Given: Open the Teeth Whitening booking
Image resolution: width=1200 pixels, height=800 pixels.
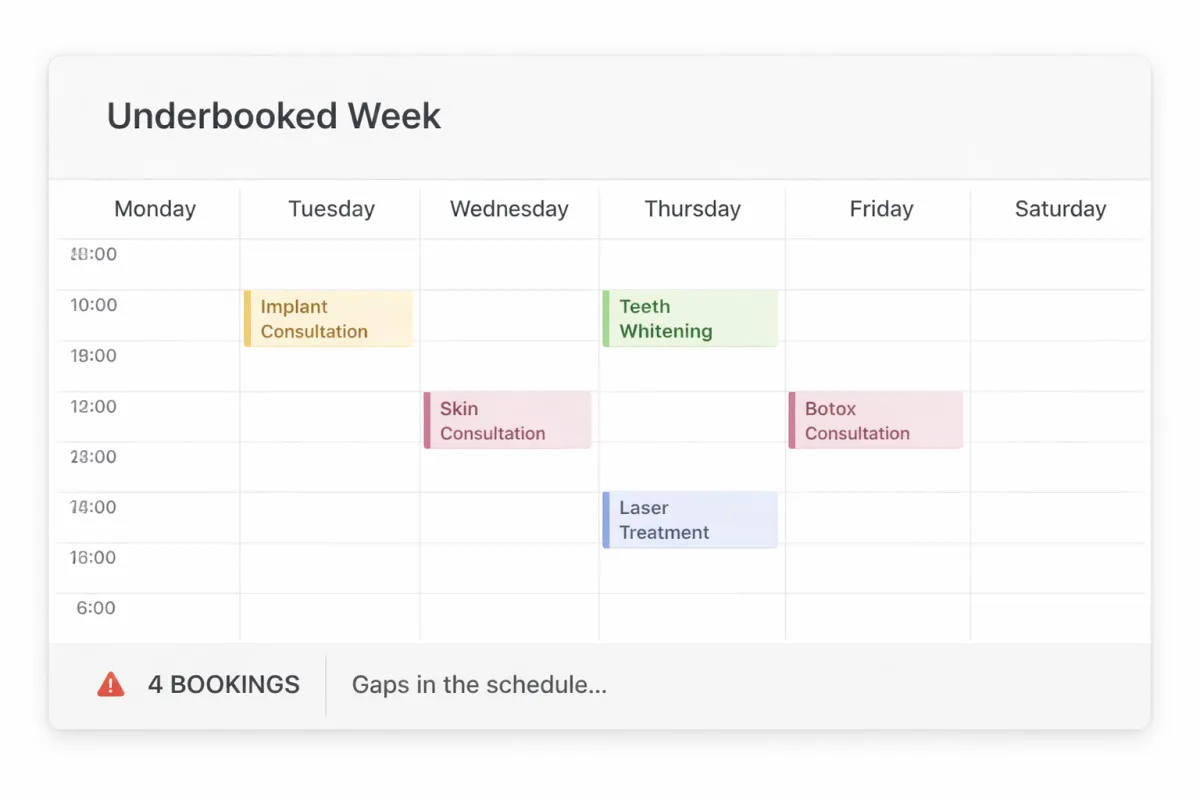Looking at the screenshot, I should point(690,319).
